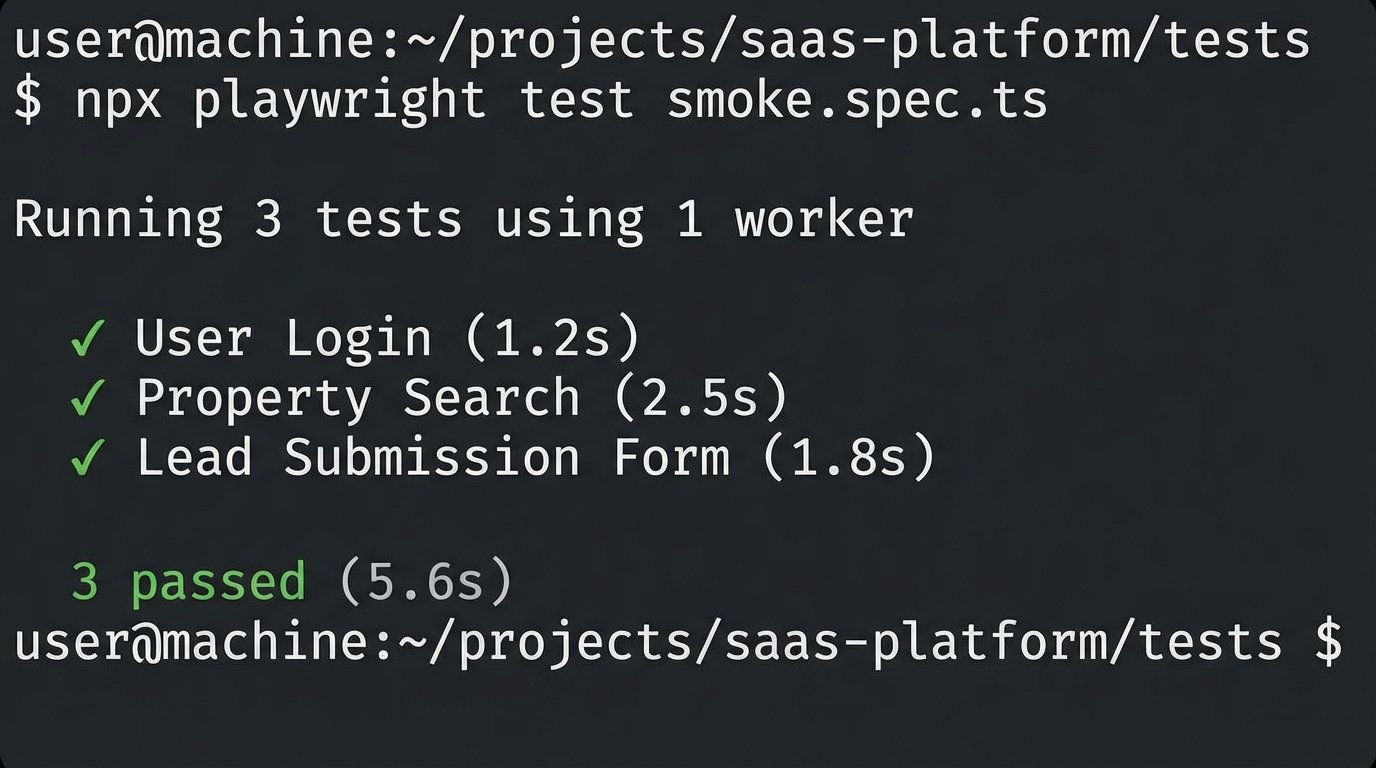
Task: Click the dollar prompt before npx command
Action: [28, 101]
